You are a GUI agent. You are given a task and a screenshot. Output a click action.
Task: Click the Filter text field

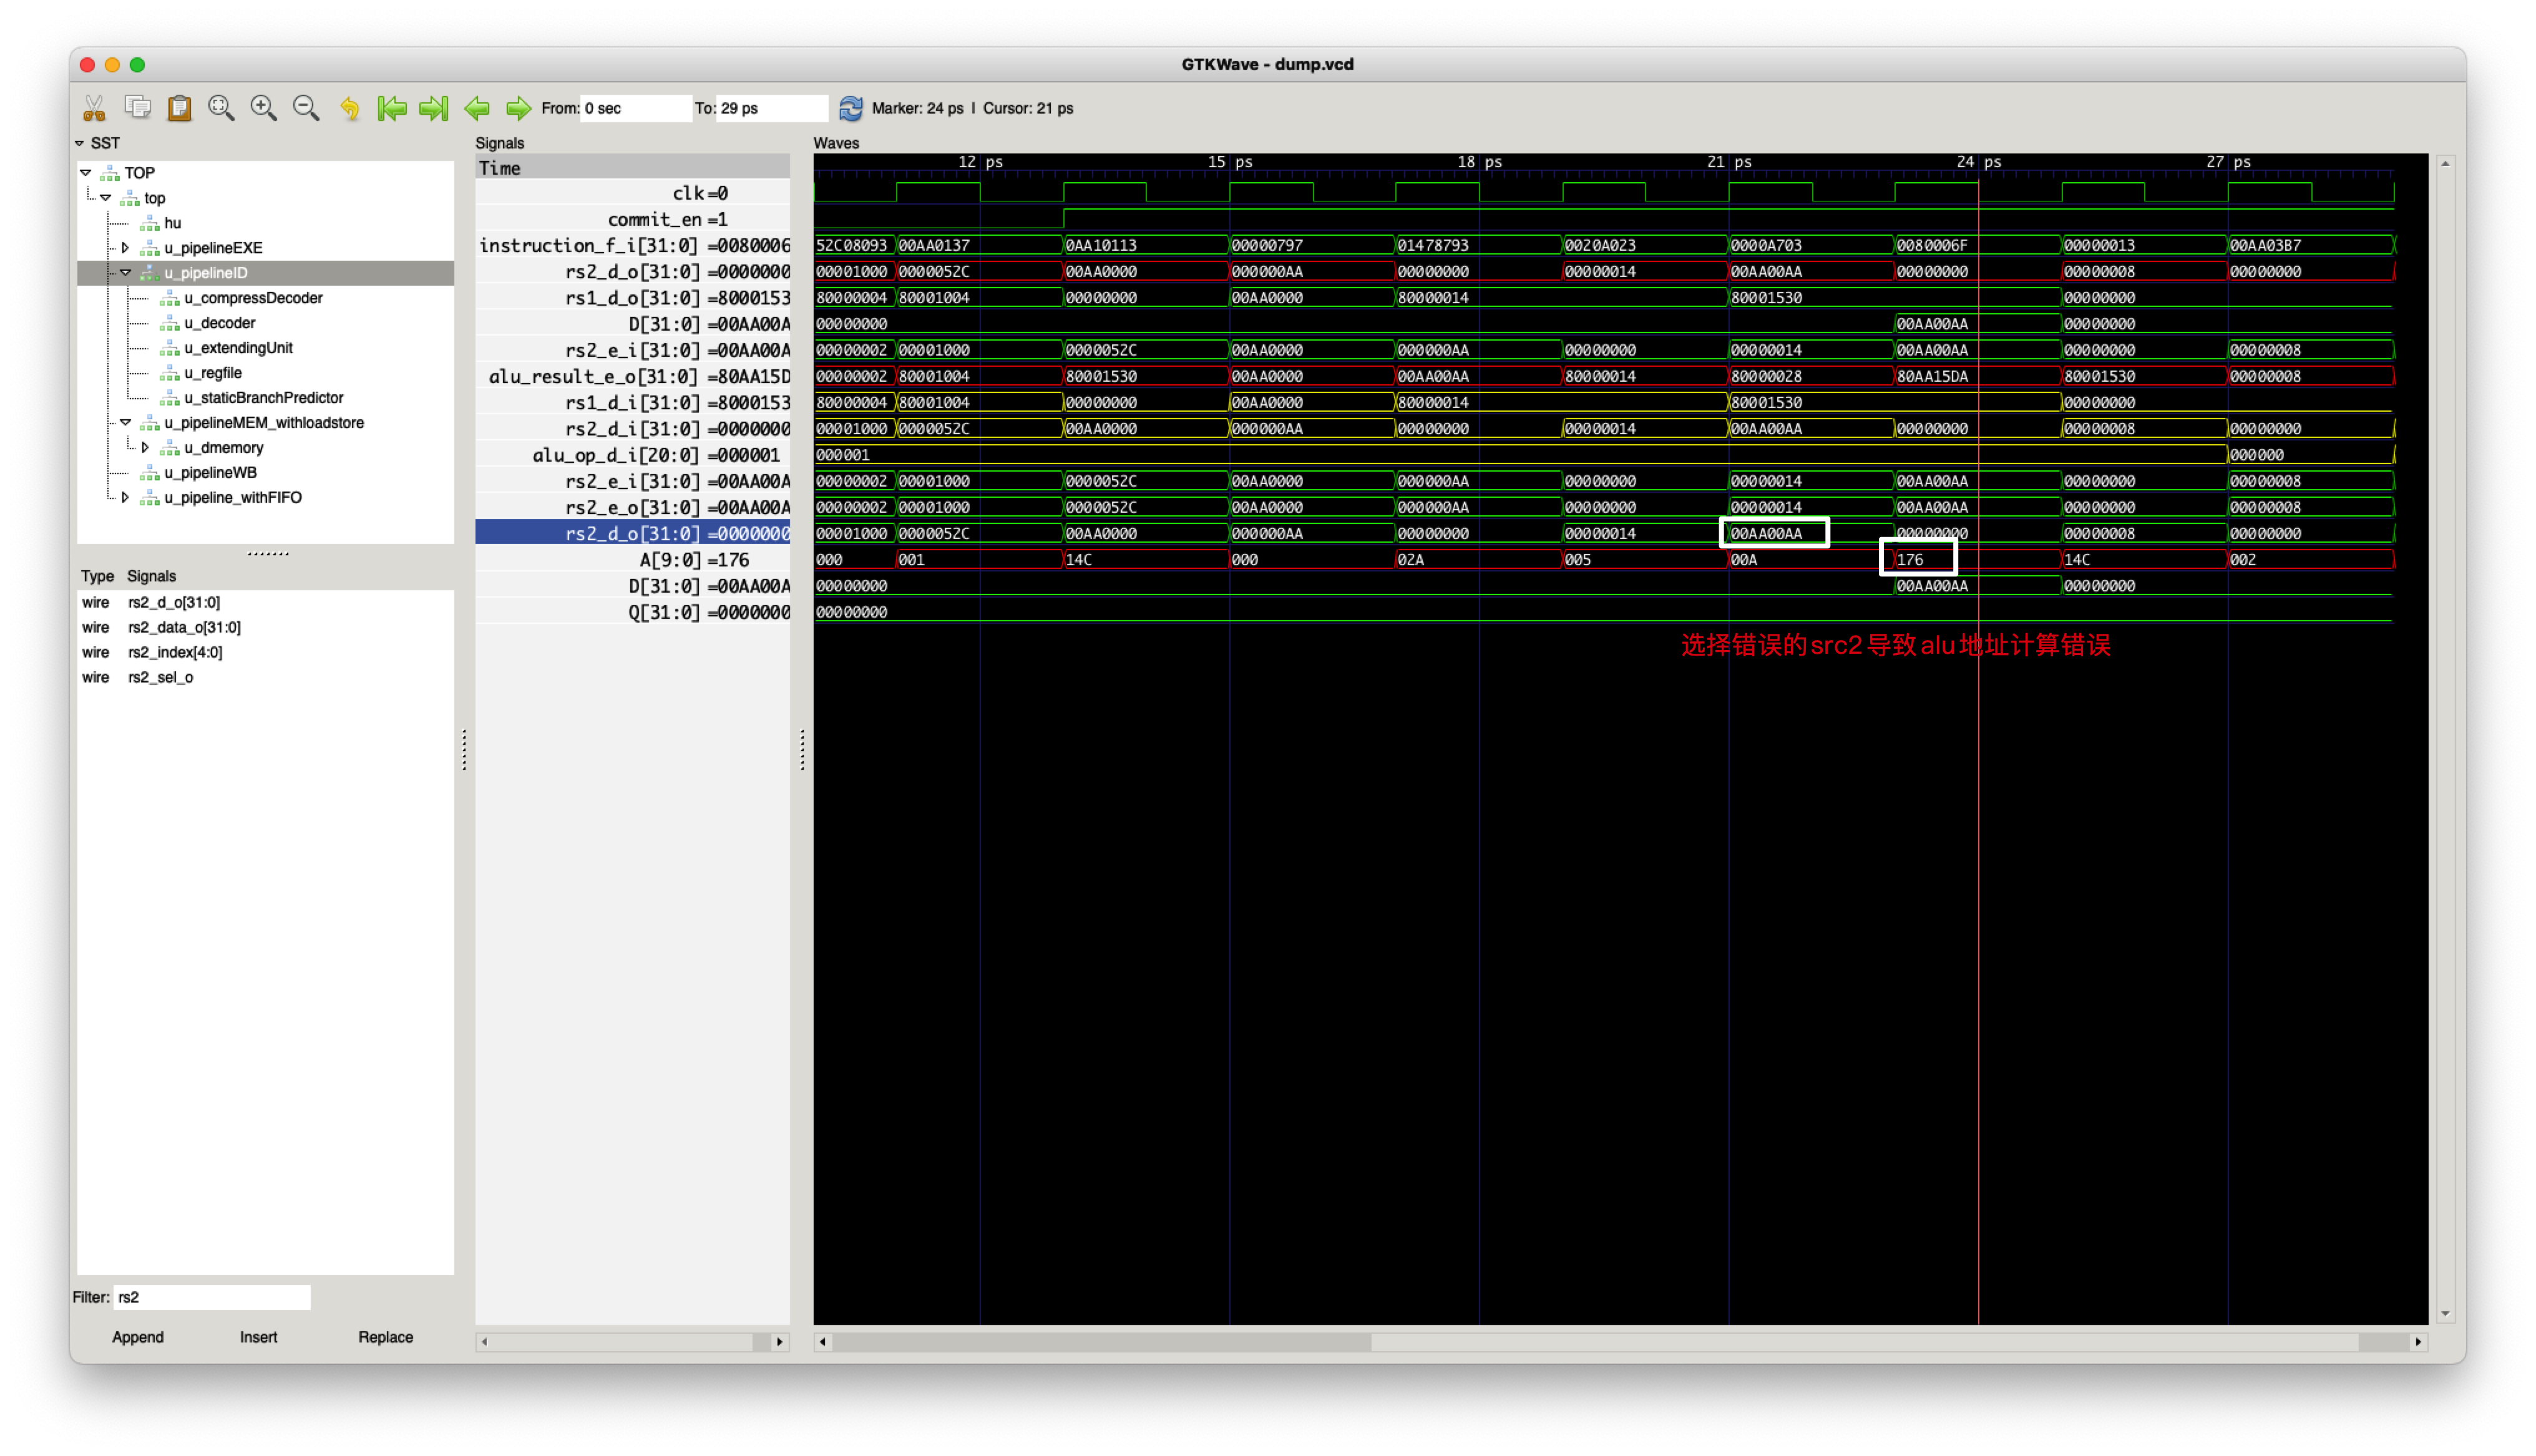(212, 1297)
